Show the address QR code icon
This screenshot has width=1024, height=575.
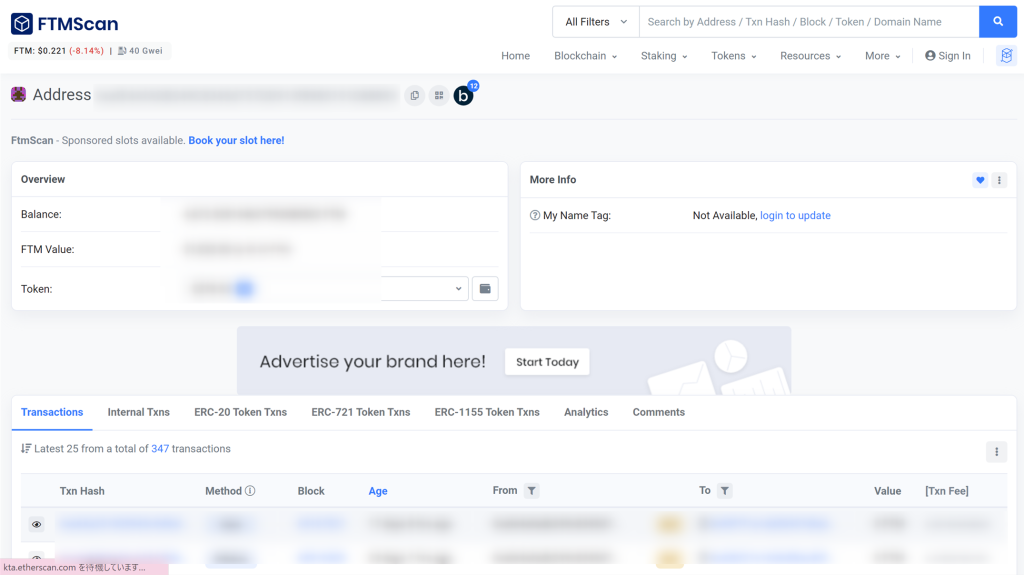click(x=439, y=95)
